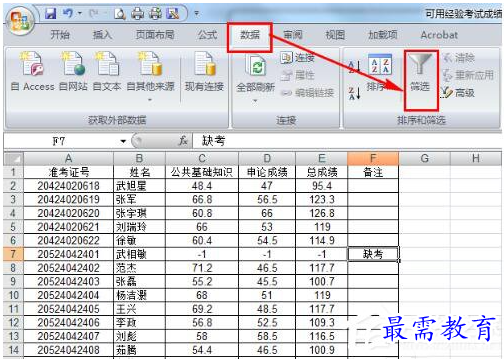Click cell 20424020618
The image size is (504, 360).
[68, 186]
